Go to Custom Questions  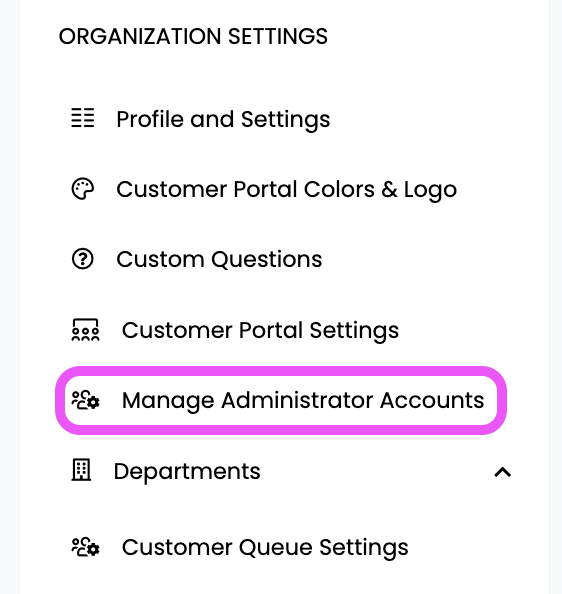pos(219,259)
